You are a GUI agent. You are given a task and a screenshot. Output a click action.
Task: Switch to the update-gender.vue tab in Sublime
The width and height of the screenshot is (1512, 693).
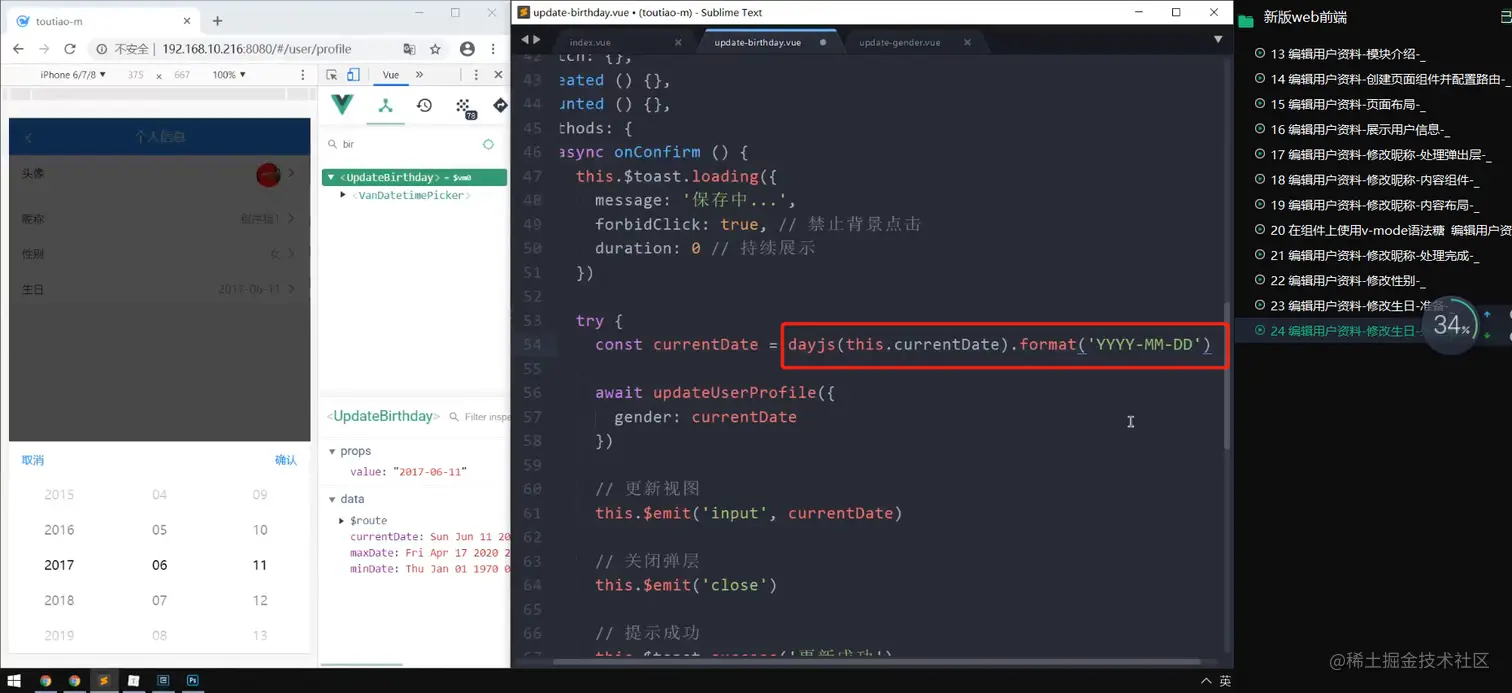900,42
